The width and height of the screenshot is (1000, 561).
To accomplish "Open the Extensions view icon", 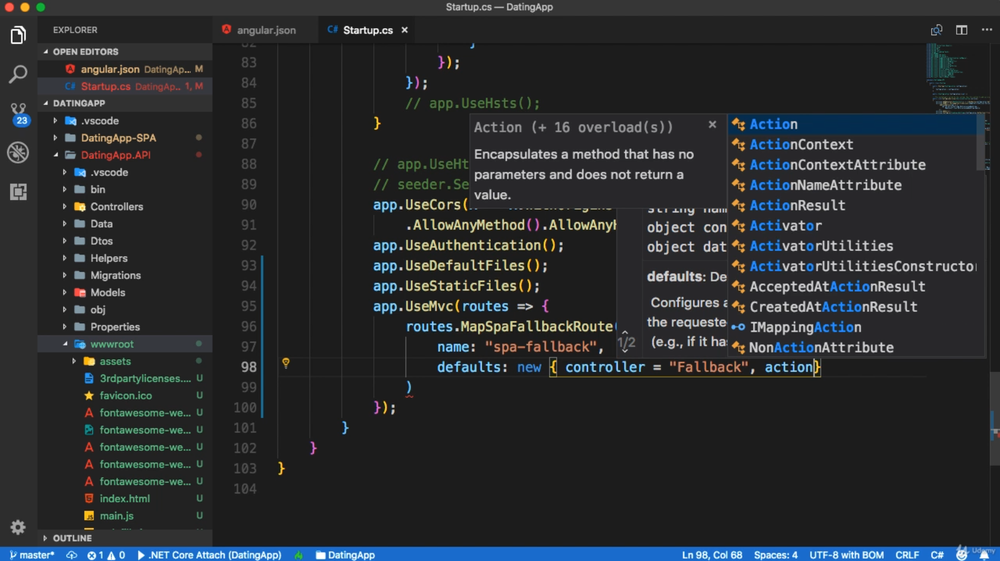I will point(18,191).
